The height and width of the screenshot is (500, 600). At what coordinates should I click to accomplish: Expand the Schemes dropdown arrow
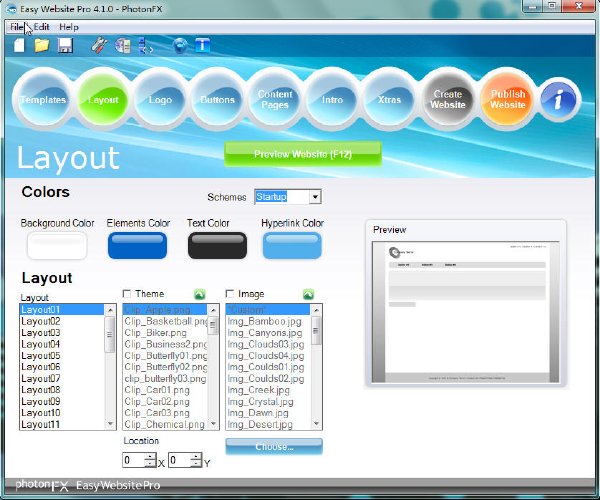pyautogui.click(x=315, y=197)
